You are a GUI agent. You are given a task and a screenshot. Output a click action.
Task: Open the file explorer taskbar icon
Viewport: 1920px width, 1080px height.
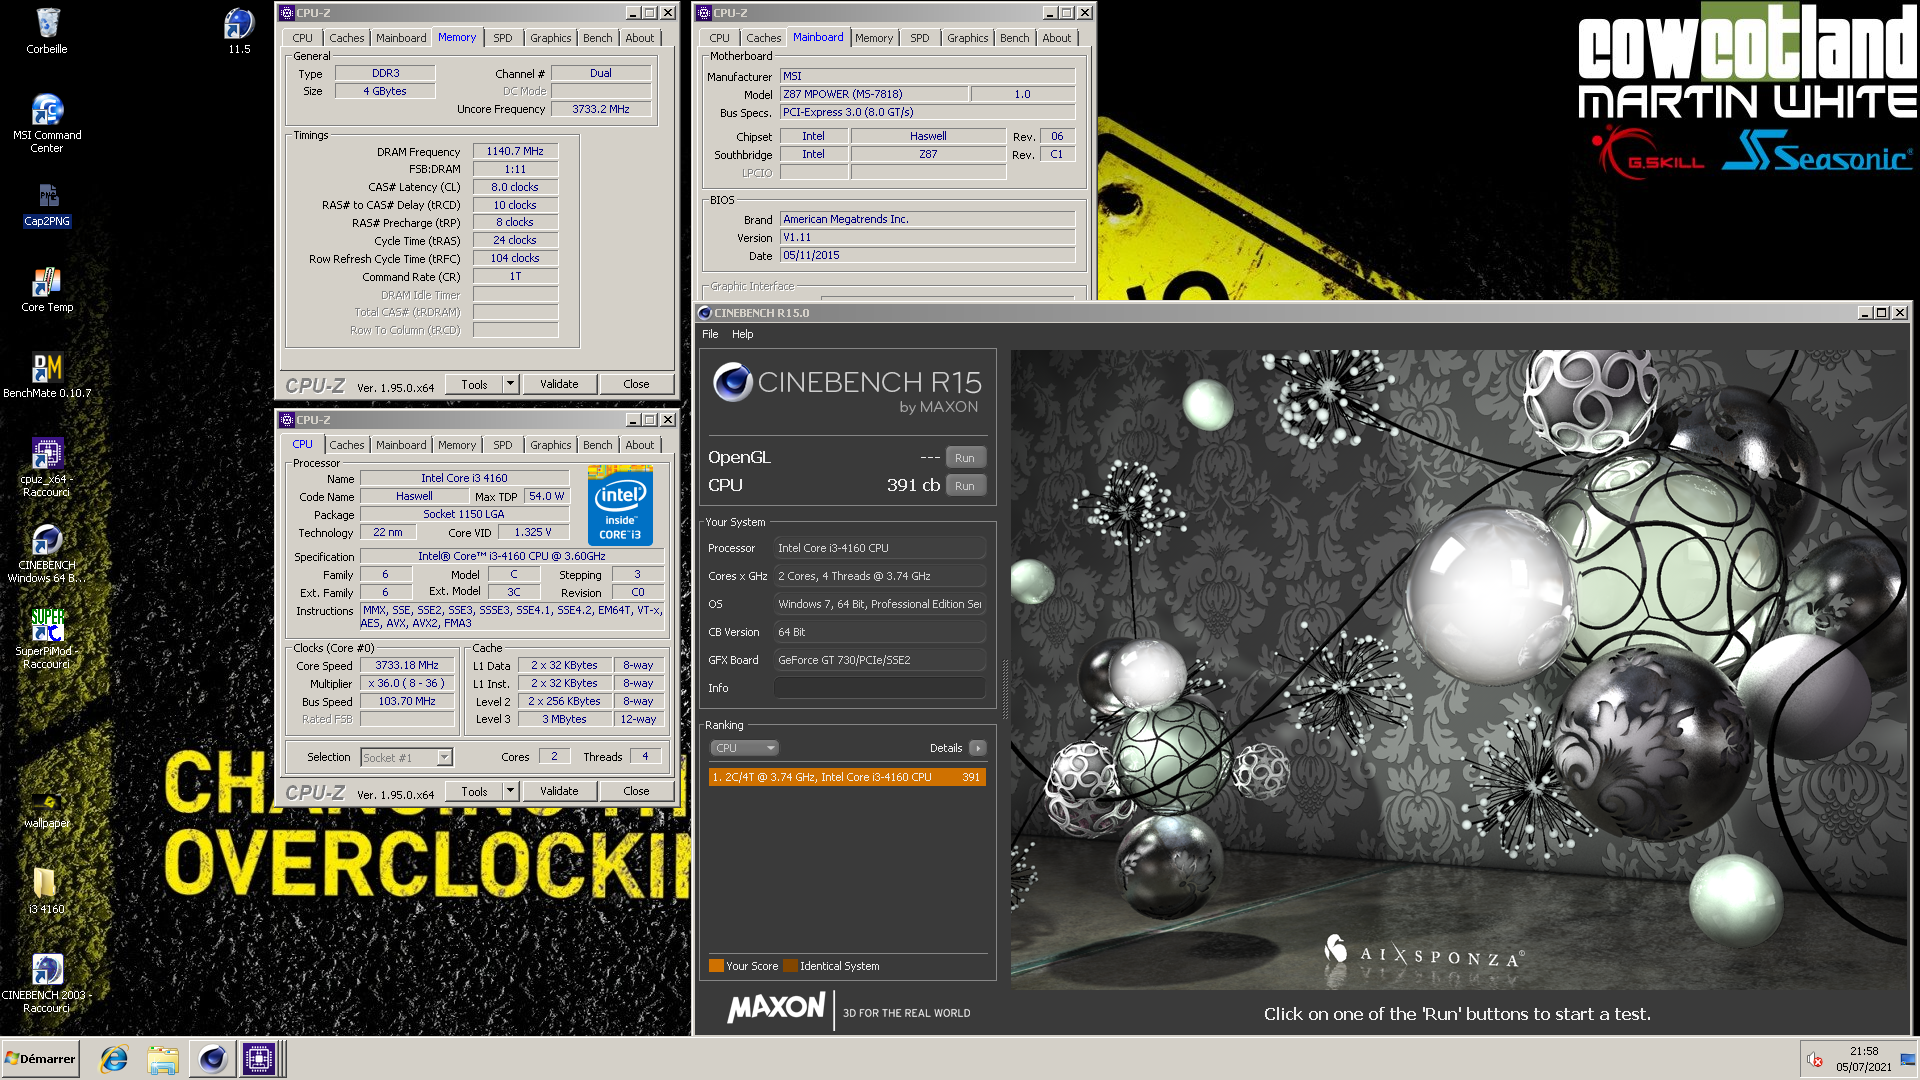(163, 1059)
